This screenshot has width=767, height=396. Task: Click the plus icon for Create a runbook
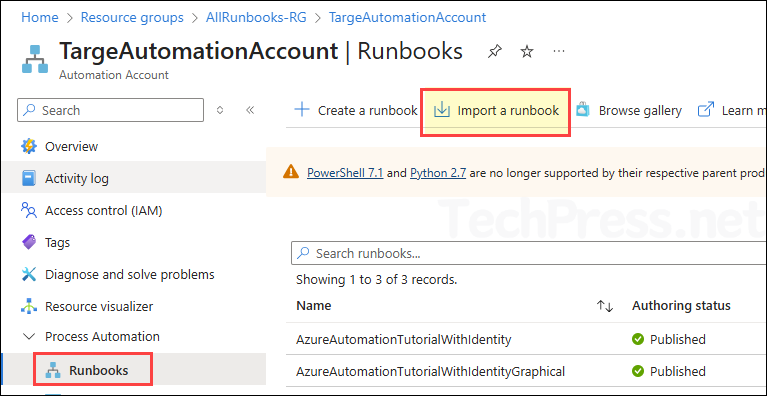point(302,110)
